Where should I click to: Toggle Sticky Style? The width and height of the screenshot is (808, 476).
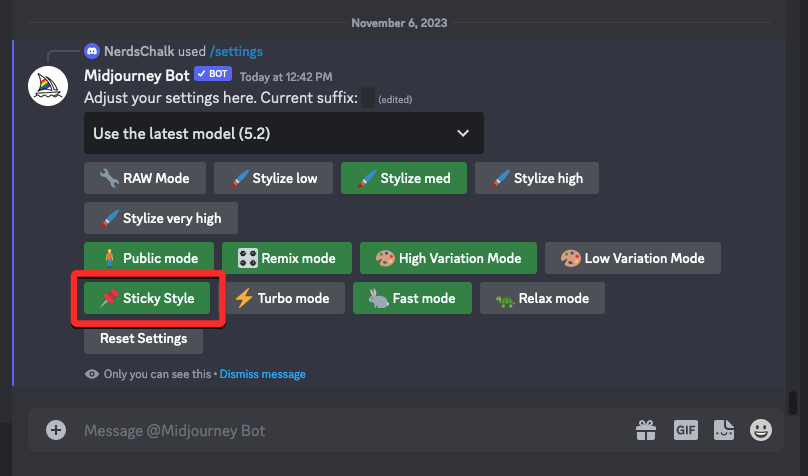coord(147,298)
